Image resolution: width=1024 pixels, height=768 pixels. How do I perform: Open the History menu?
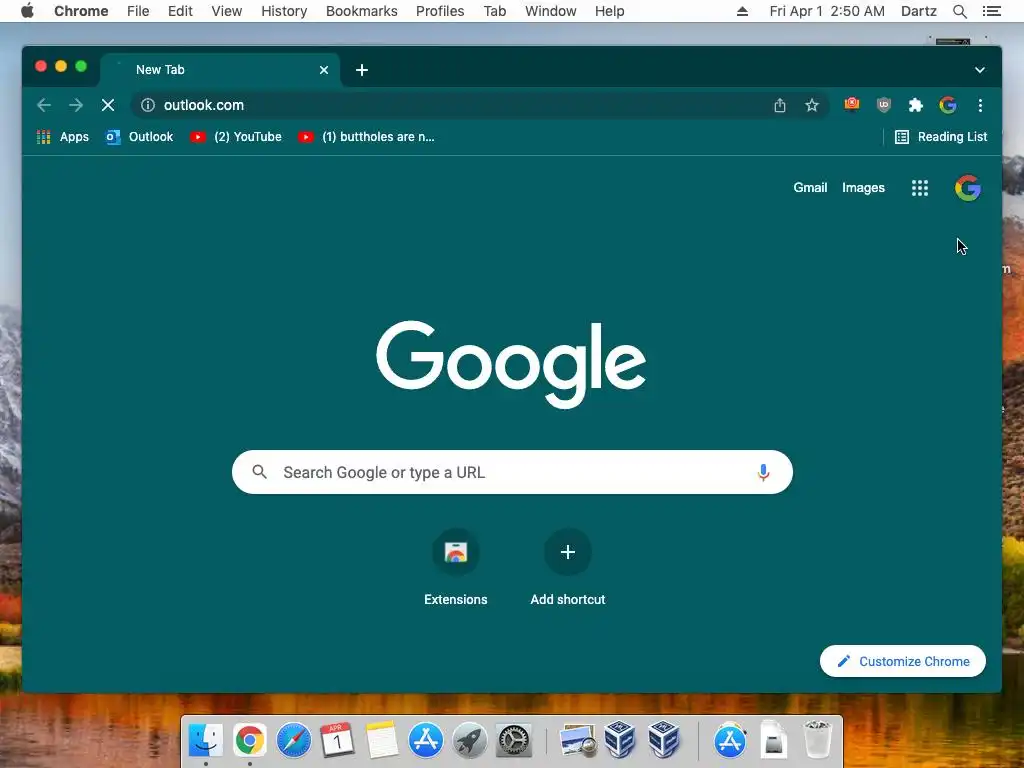click(x=284, y=11)
